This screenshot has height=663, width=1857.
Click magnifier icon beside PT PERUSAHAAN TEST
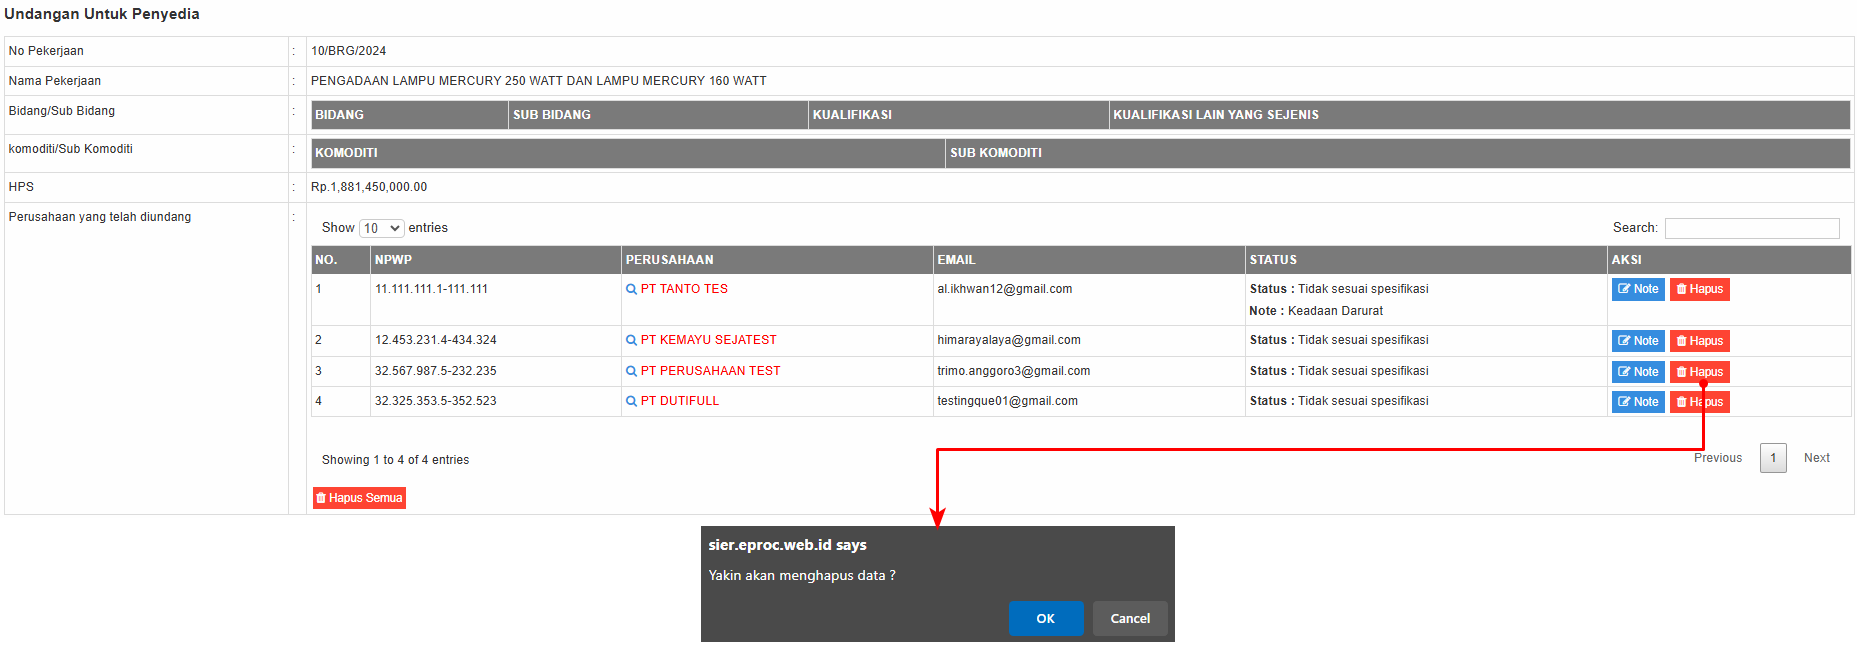631,371
